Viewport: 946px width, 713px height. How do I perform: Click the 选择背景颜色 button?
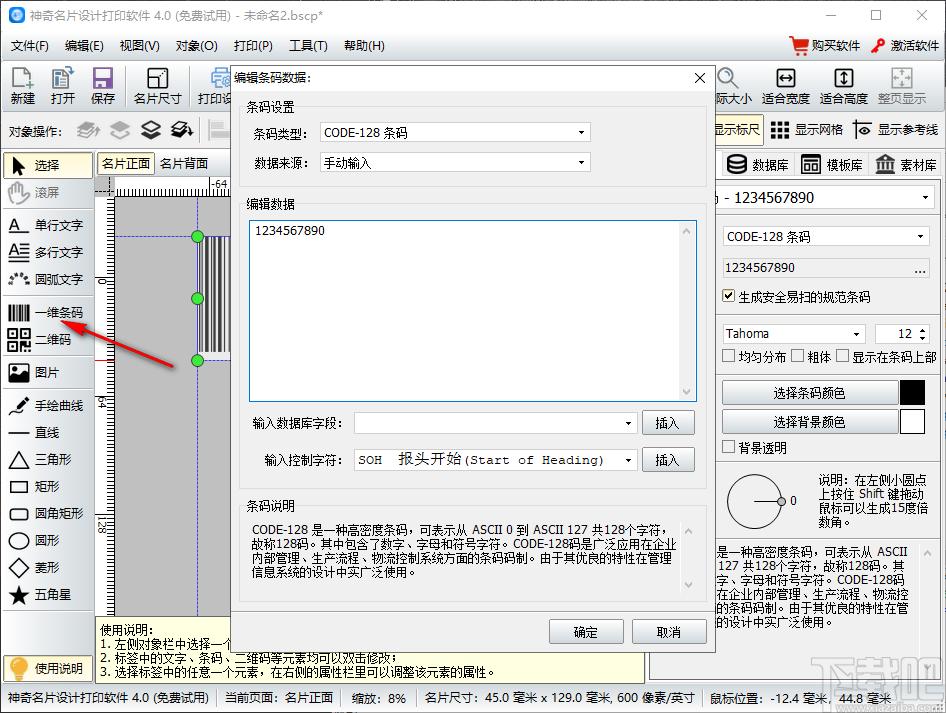(810, 422)
